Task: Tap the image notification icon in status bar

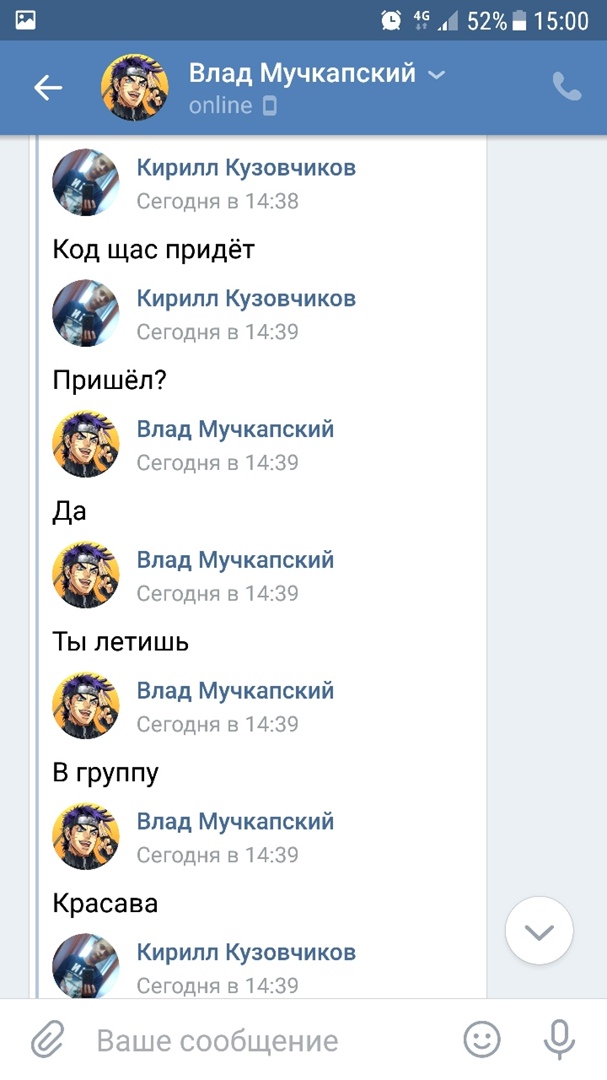Action: click(25, 20)
